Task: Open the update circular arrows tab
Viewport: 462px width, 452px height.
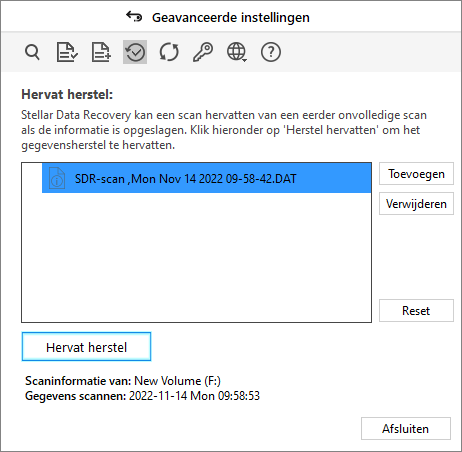Action: [x=169, y=52]
